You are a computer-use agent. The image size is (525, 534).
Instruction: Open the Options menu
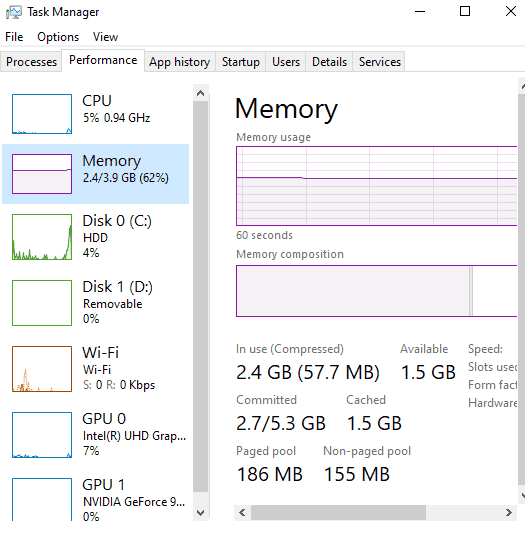click(x=58, y=37)
